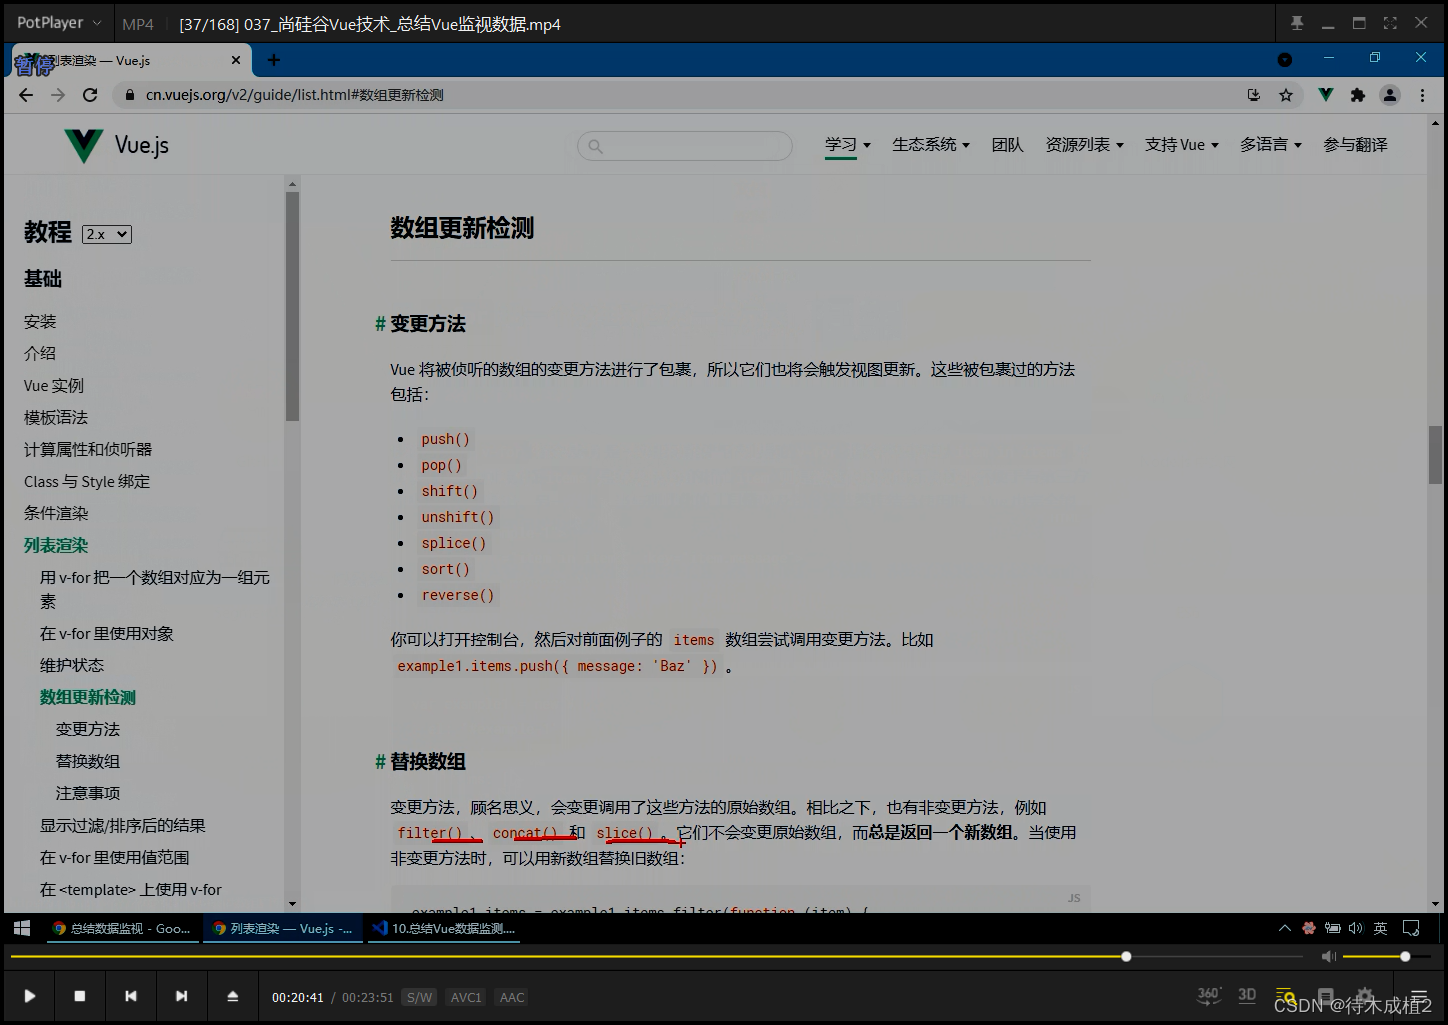Show hidden system tray icons

coord(1285,928)
